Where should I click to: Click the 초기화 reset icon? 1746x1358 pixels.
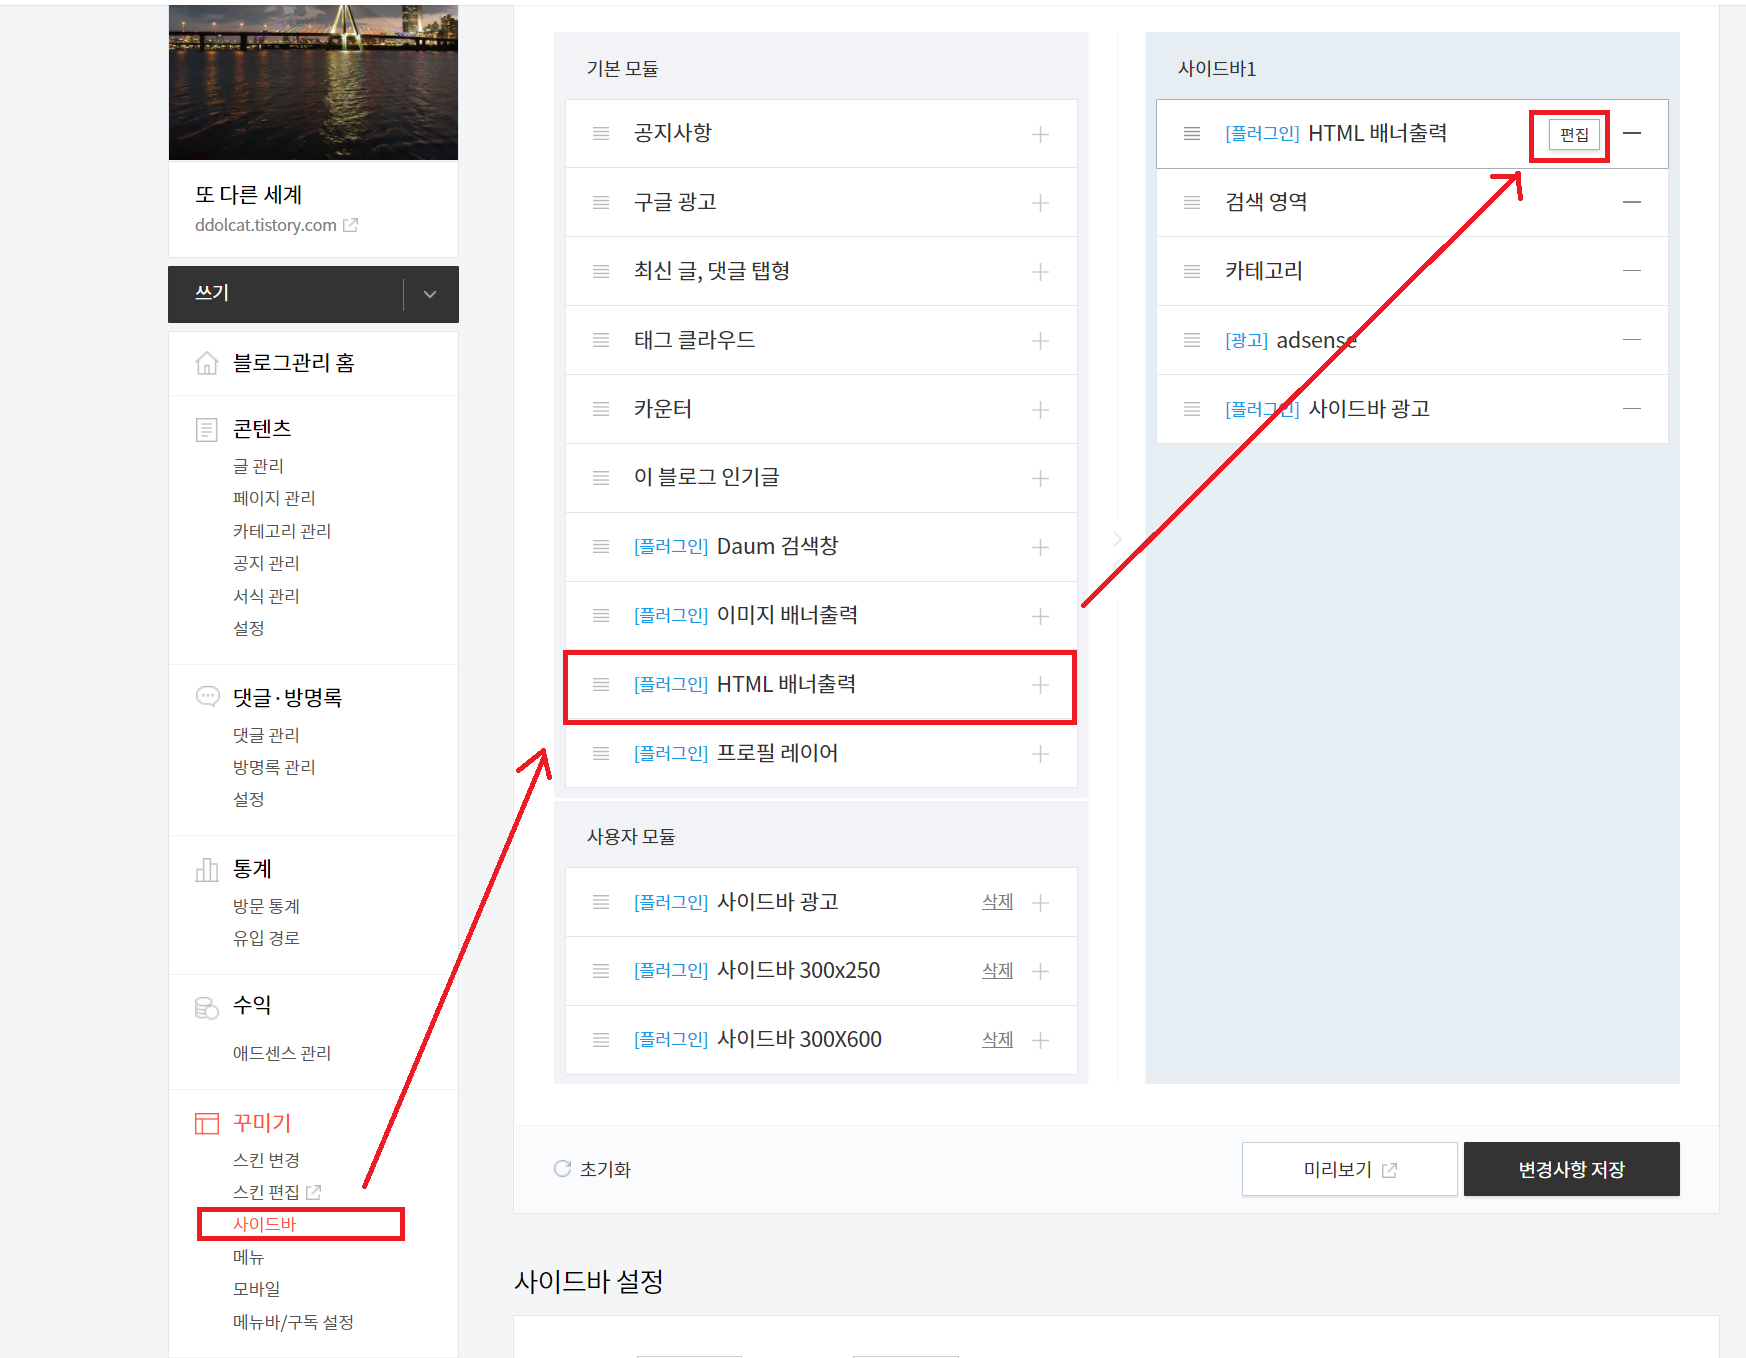pyautogui.click(x=563, y=1168)
